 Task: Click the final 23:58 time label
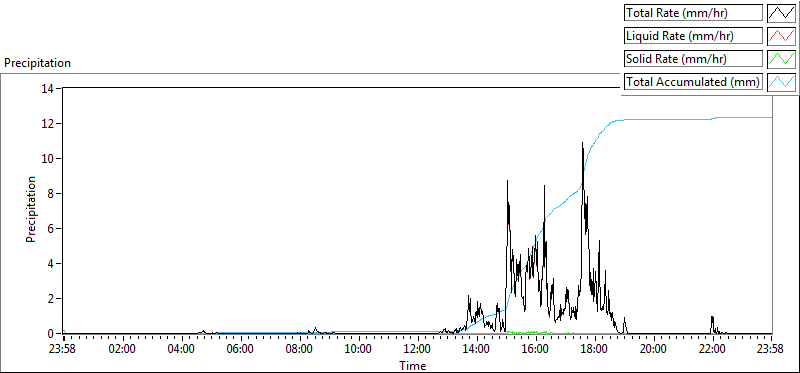(x=771, y=350)
